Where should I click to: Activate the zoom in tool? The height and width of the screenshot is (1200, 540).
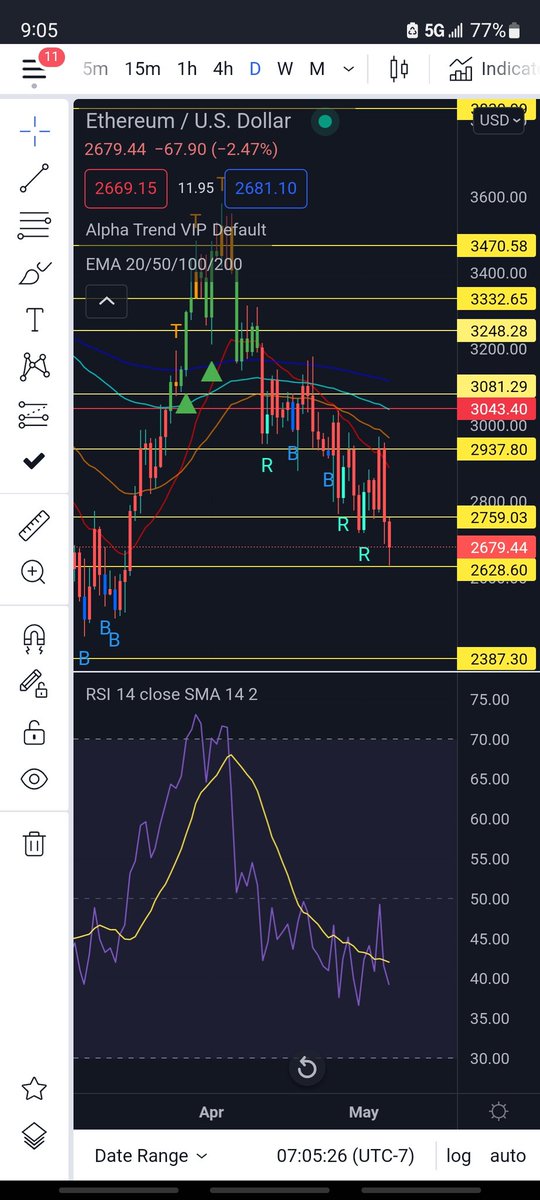pos(34,572)
